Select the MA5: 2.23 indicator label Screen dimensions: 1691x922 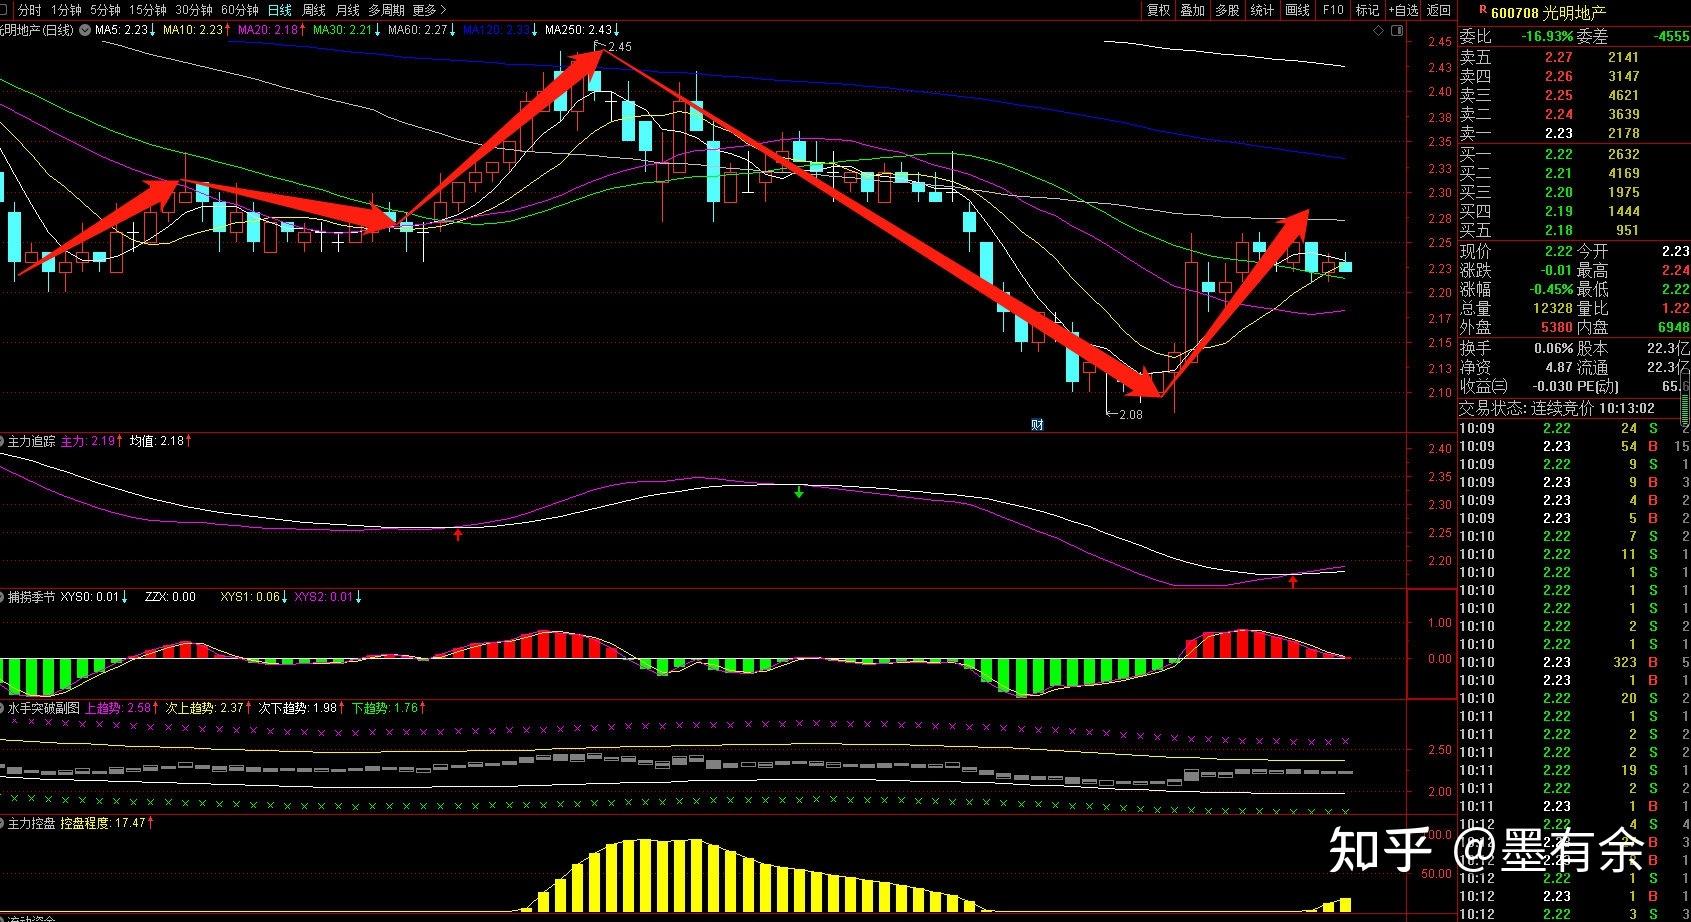pyautogui.click(x=124, y=31)
